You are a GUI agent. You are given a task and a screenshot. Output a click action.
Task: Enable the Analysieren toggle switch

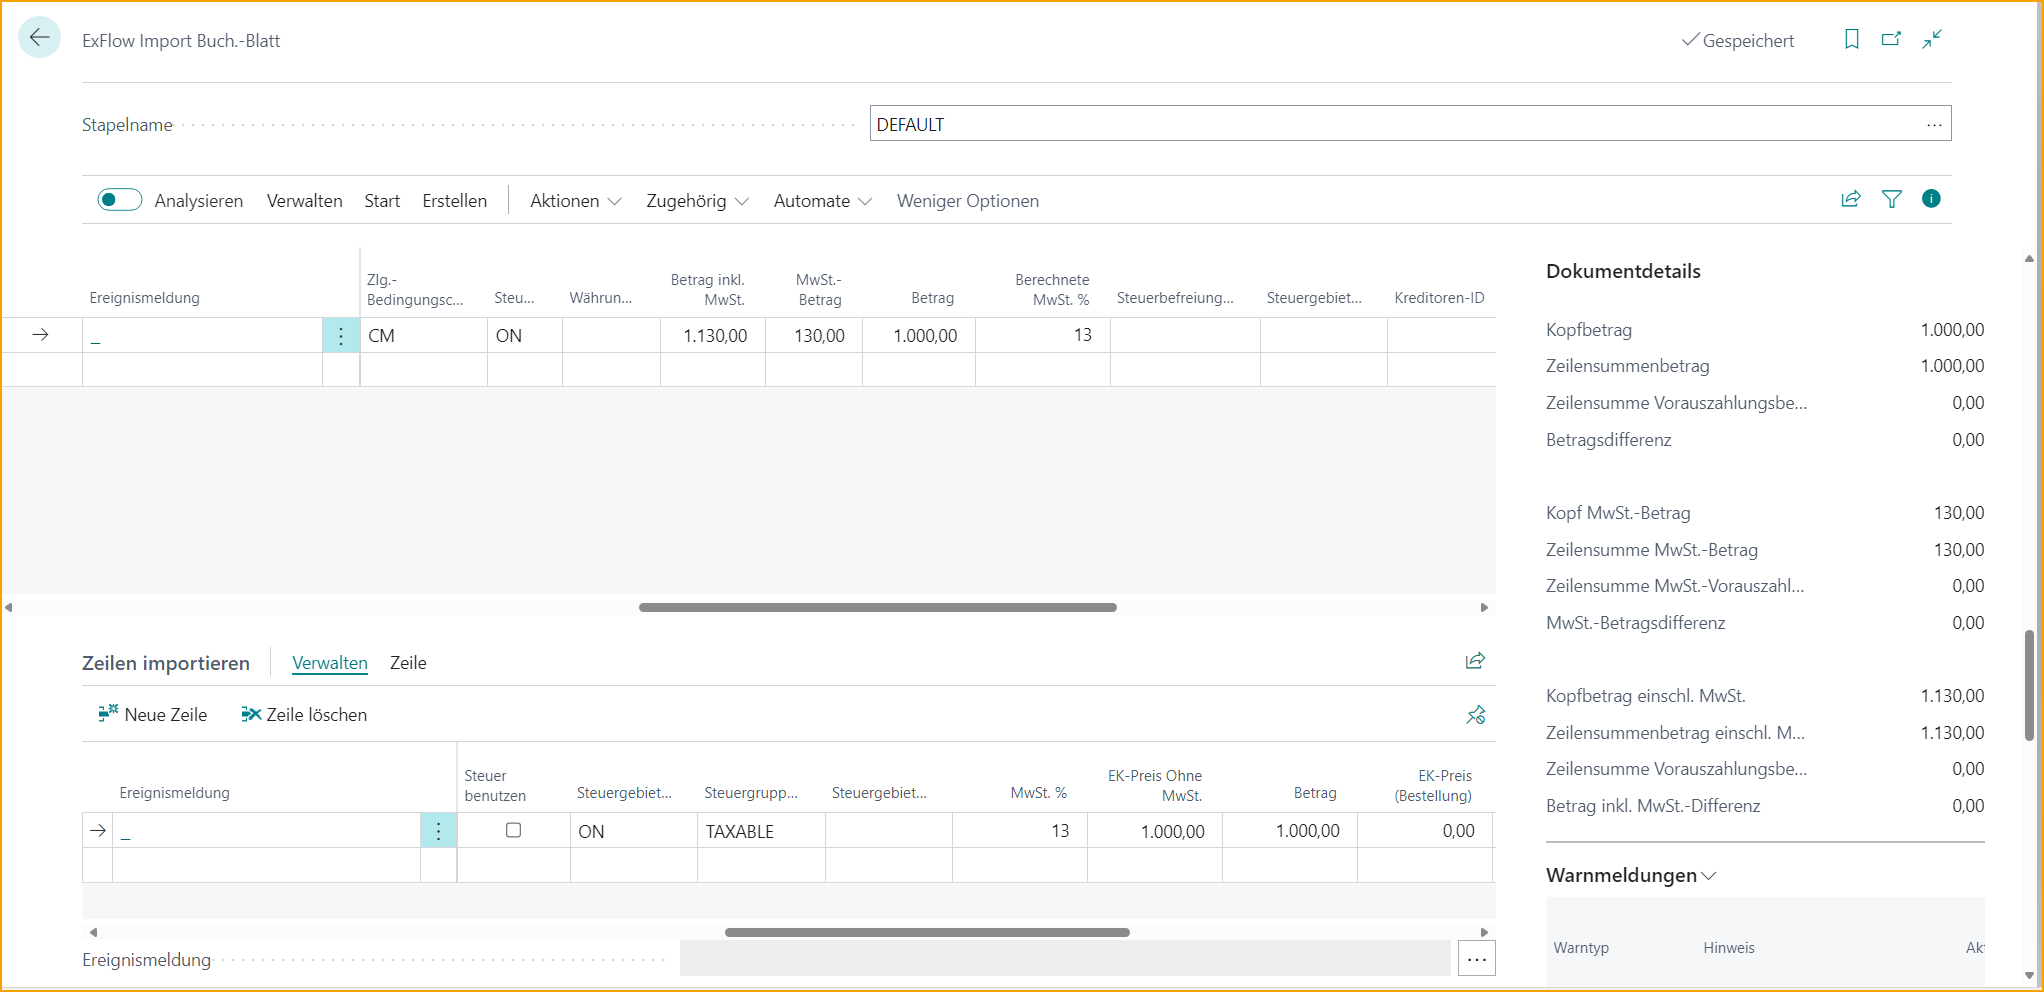pos(119,199)
